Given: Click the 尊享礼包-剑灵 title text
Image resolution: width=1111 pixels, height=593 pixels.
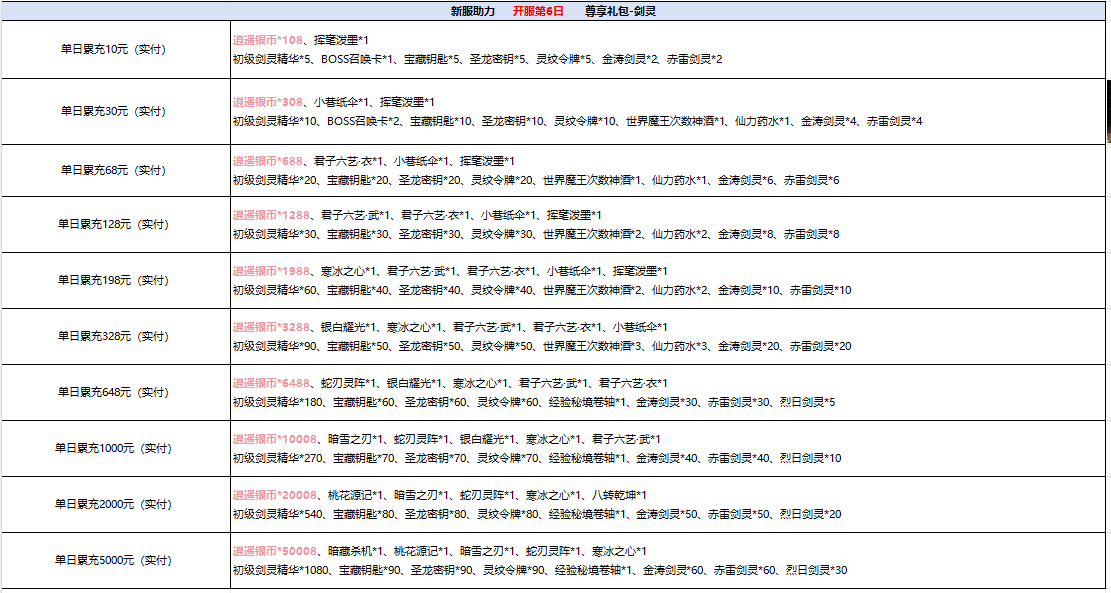Looking at the screenshot, I should tap(620, 11).
